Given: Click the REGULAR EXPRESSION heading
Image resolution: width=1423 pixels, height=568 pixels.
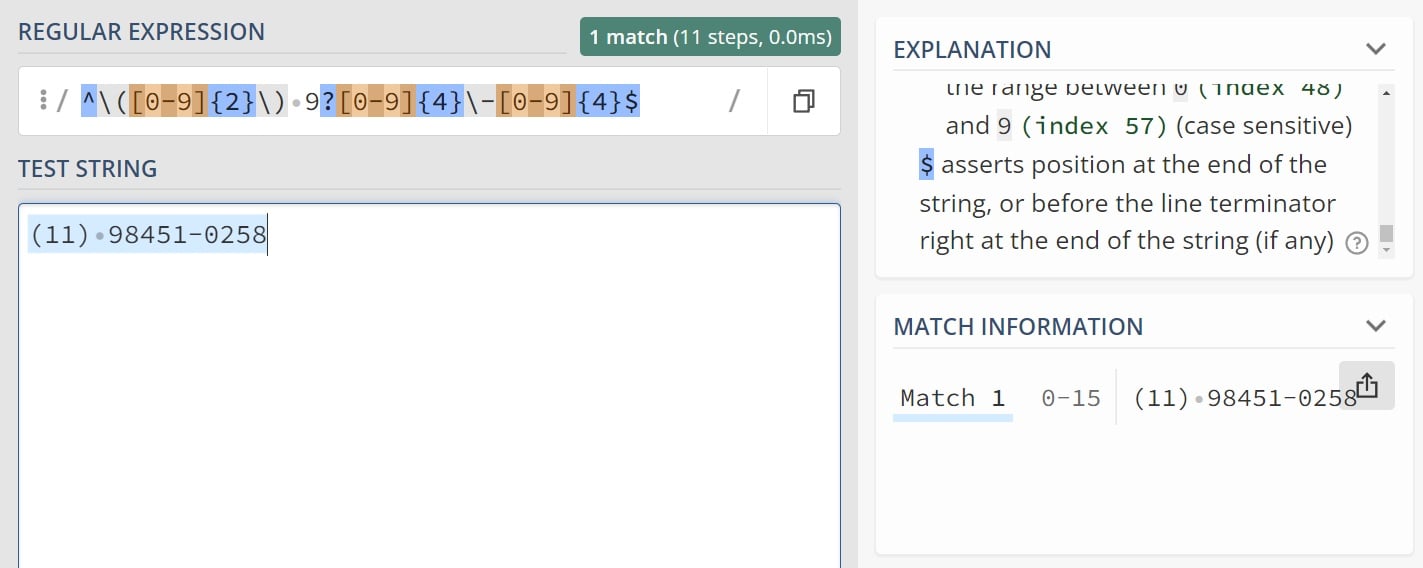Looking at the screenshot, I should pyautogui.click(x=141, y=31).
